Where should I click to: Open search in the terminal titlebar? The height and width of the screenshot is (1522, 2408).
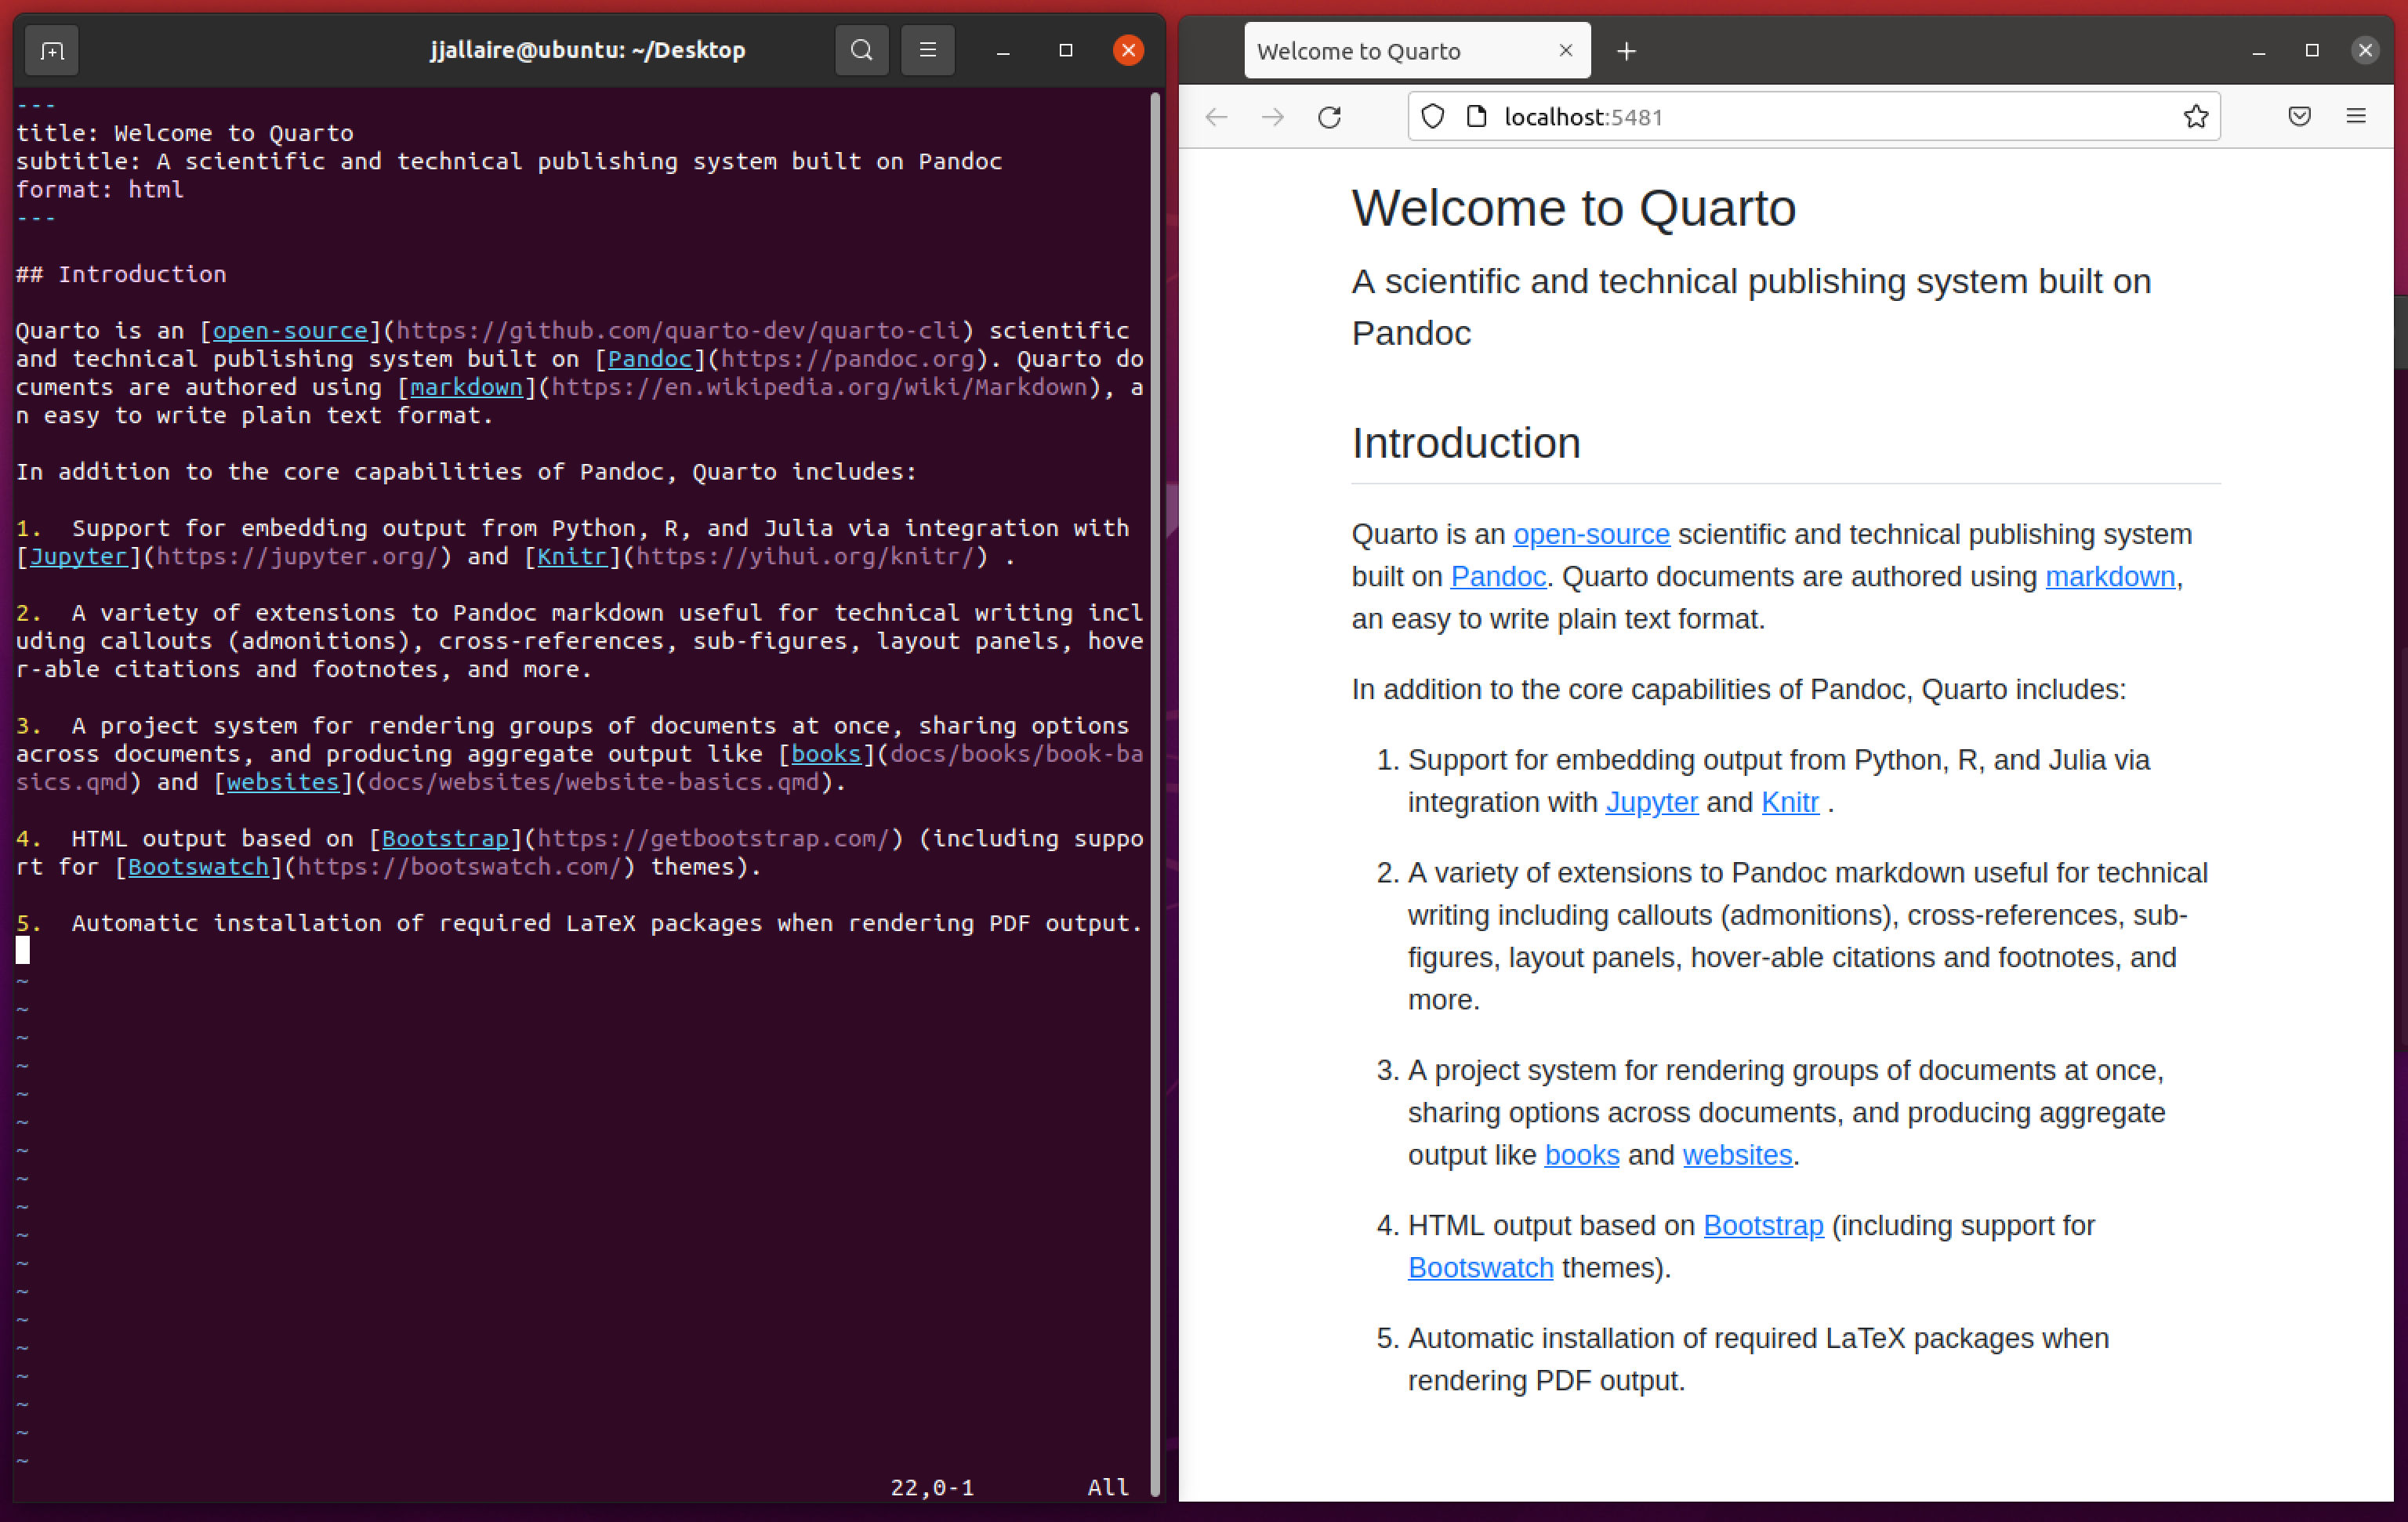861,50
